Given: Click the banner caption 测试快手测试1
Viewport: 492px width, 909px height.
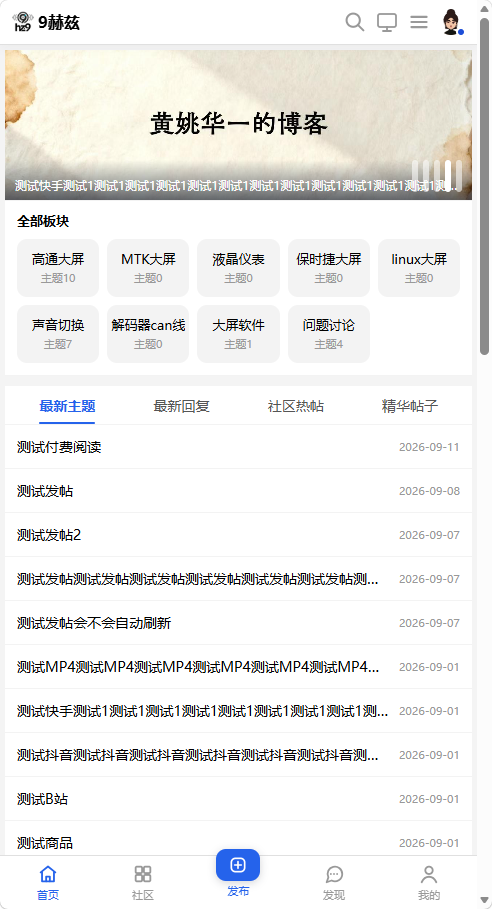Looking at the screenshot, I should coord(236,186).
